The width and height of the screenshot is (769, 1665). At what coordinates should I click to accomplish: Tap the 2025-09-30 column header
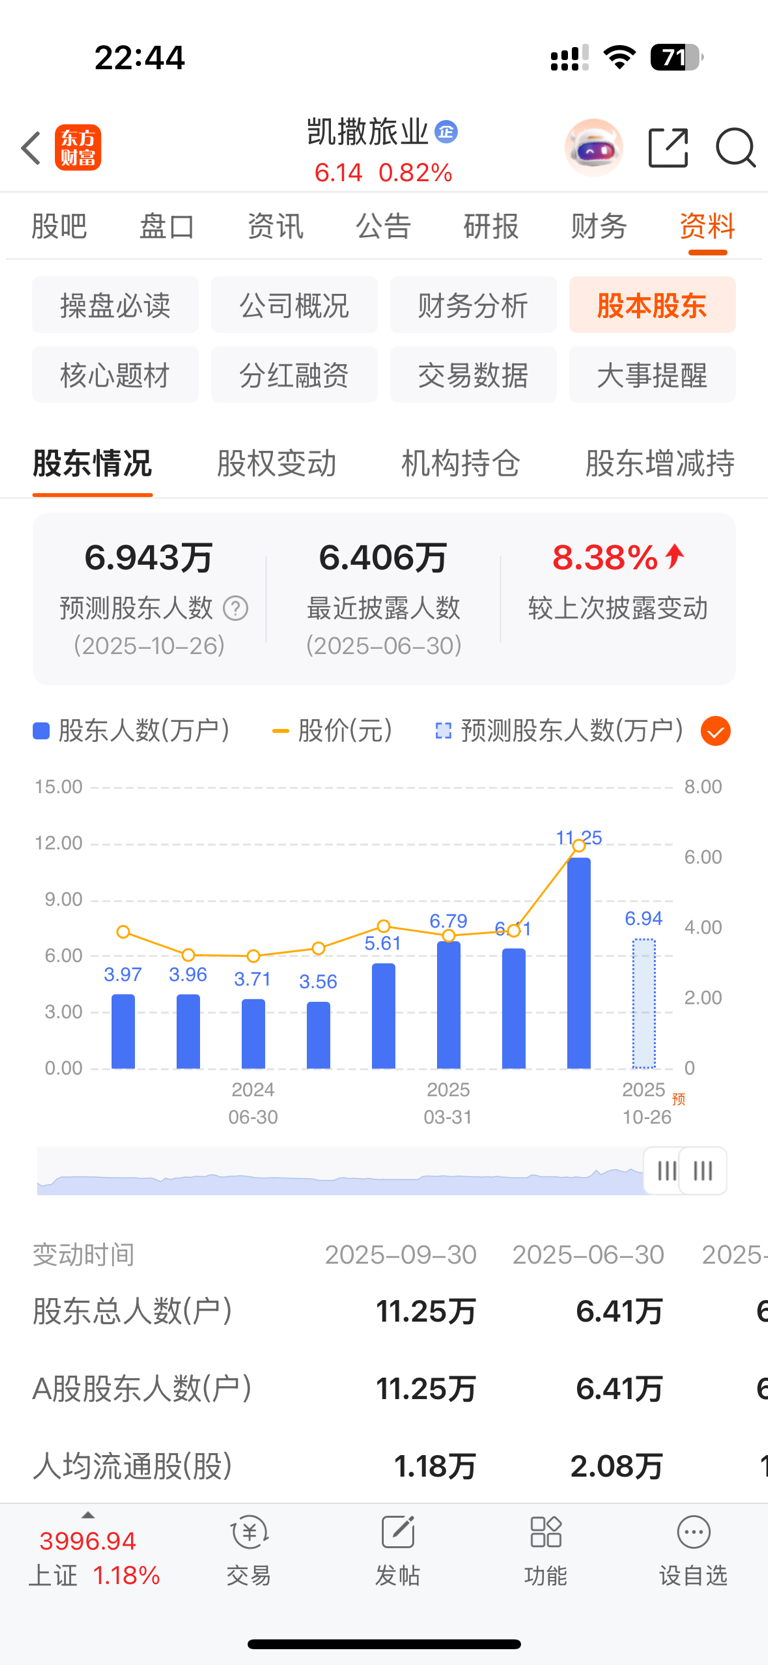[401, 1254]
